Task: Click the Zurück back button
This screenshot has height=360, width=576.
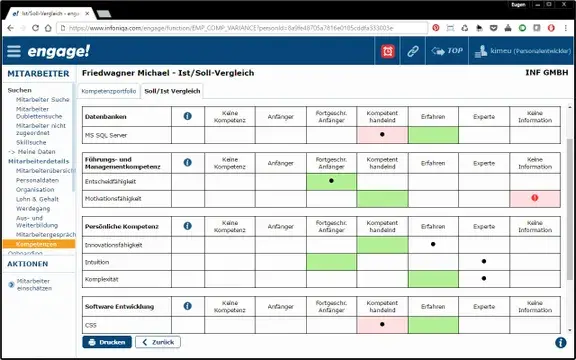Action: click(x=158, y=342)
